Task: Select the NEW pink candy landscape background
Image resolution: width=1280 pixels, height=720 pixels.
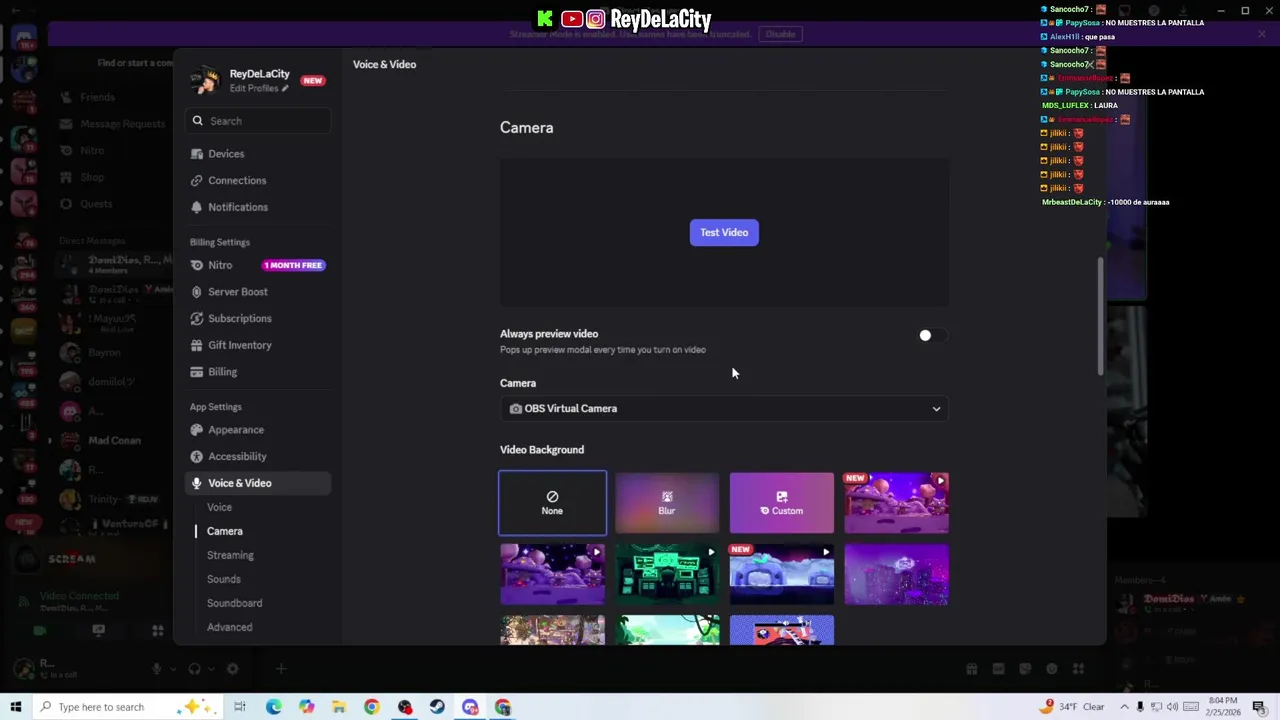Action: [896, 503]
